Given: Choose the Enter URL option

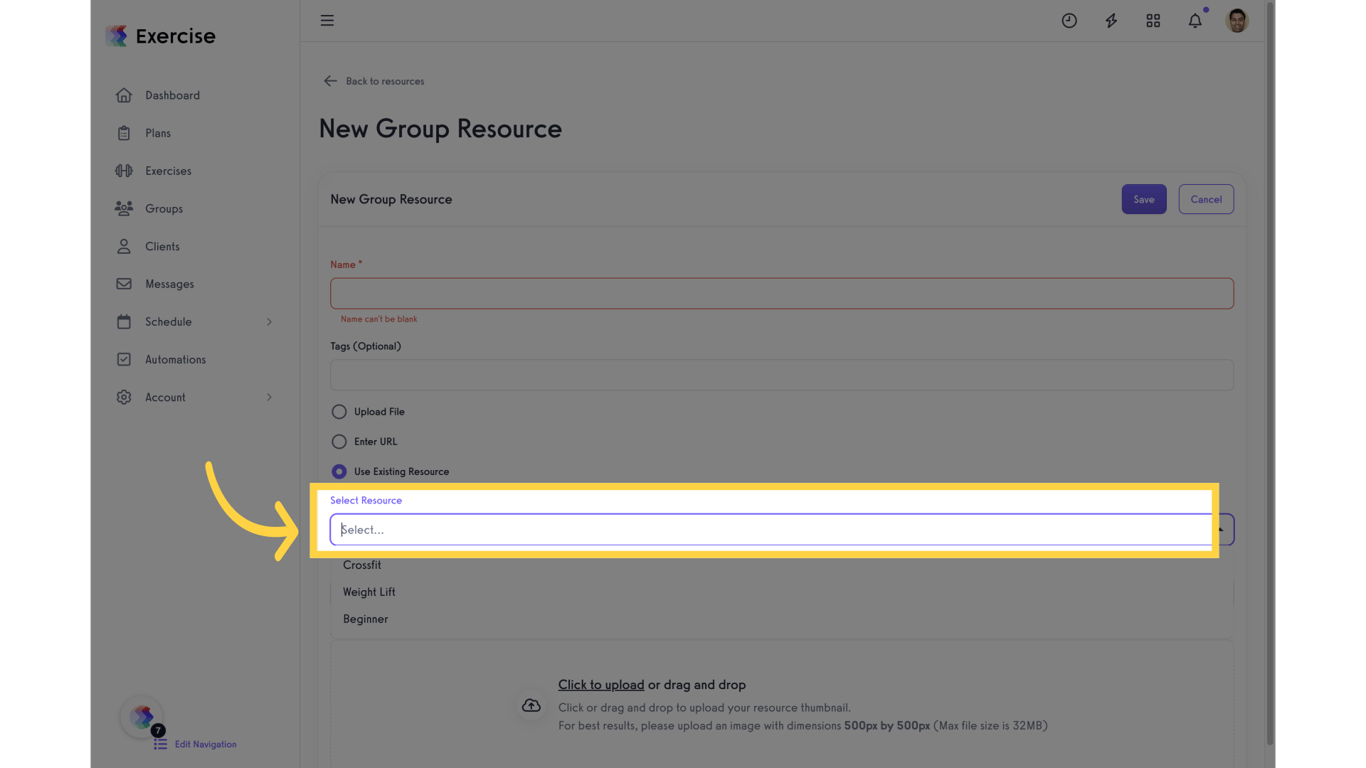Looking at the screenshot, I should [x=339, y=441].
